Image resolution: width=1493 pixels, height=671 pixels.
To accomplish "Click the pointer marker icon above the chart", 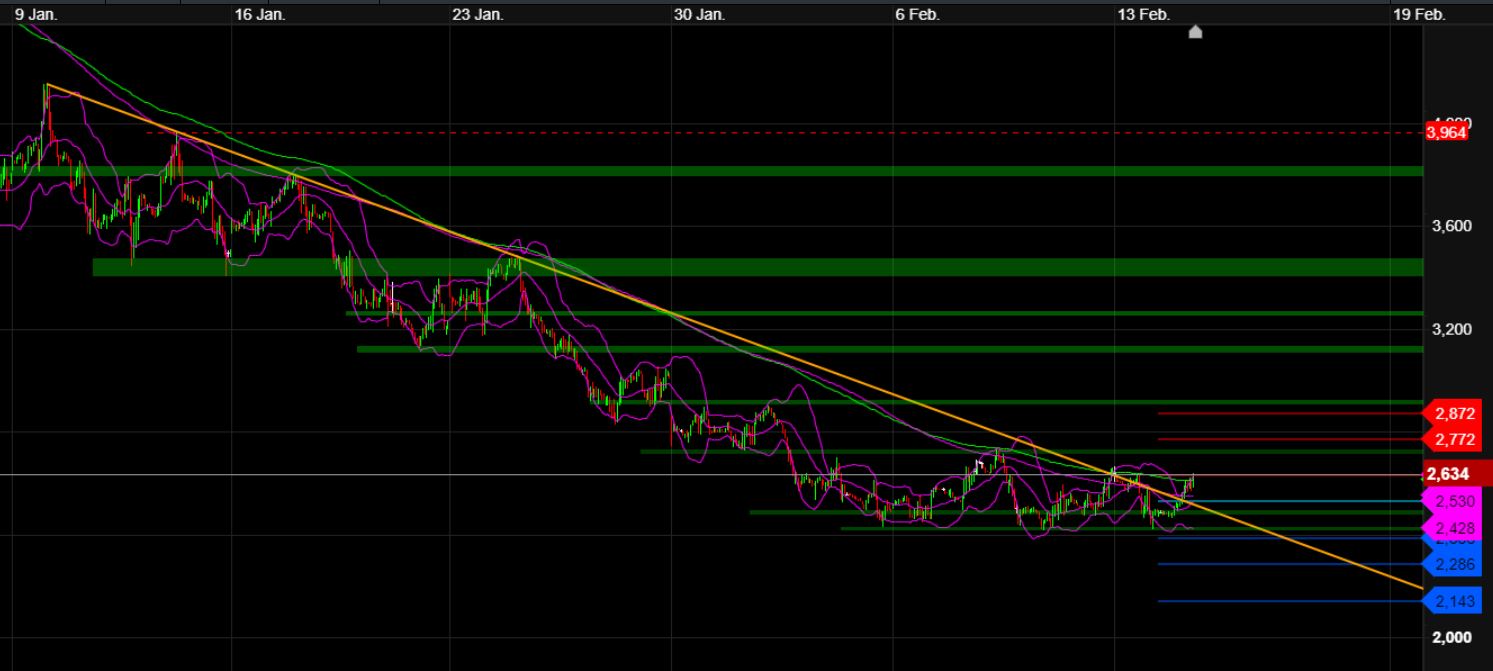I will 1196,32.
